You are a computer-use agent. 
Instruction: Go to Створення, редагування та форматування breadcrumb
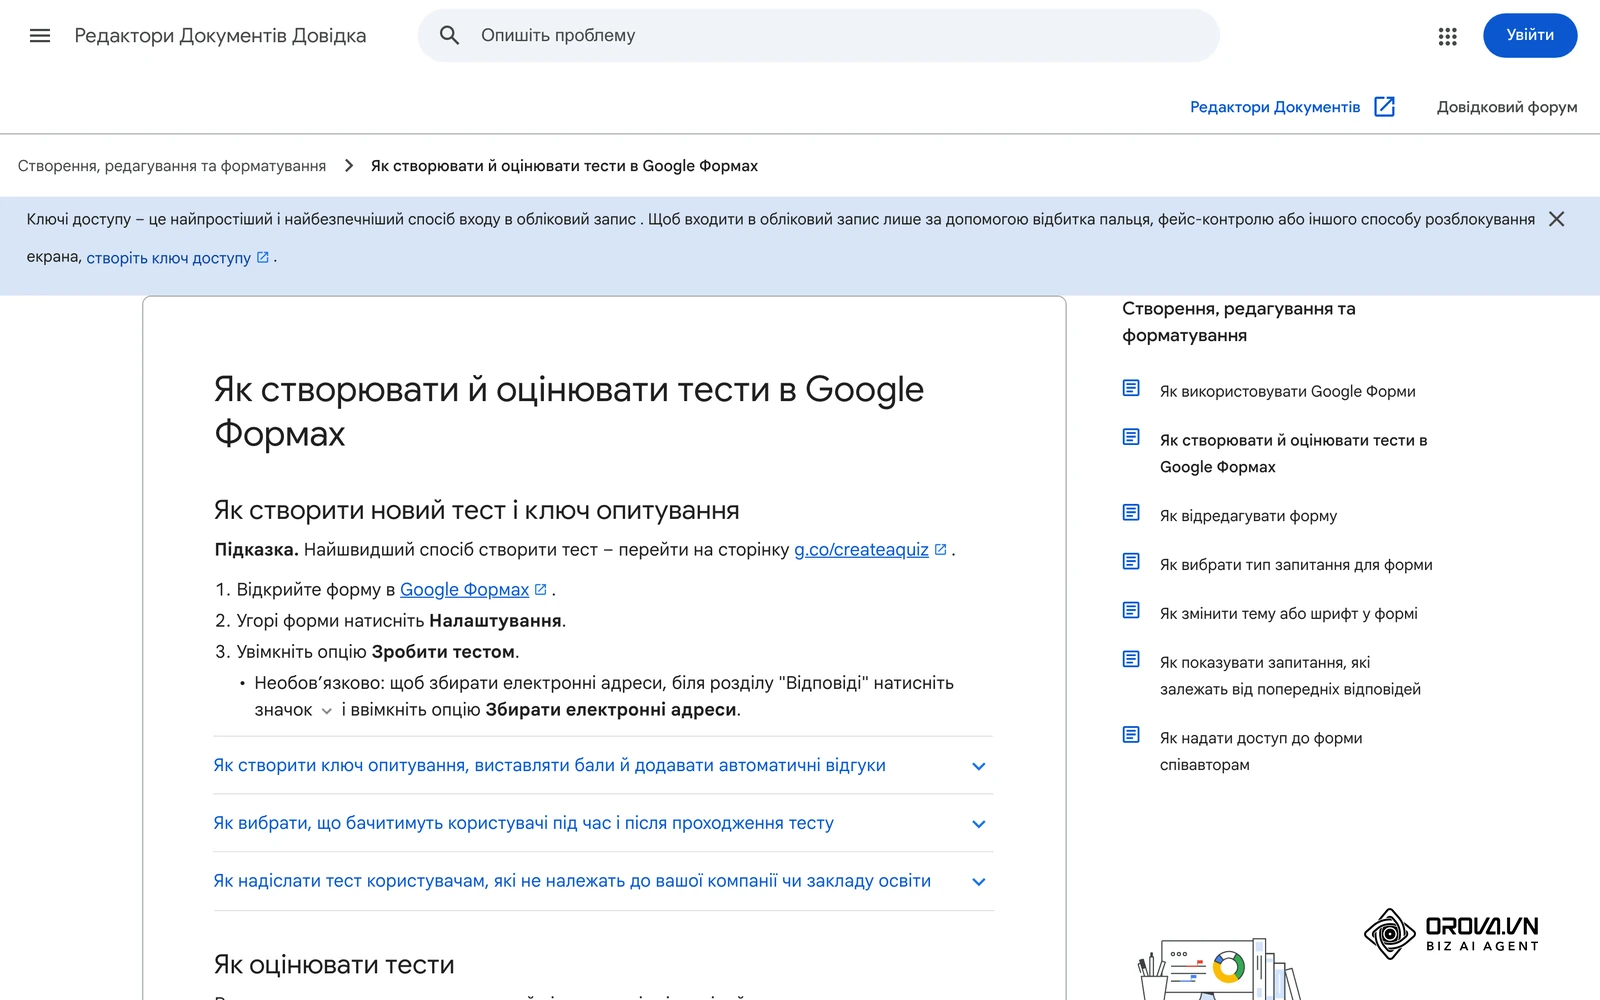172,166
